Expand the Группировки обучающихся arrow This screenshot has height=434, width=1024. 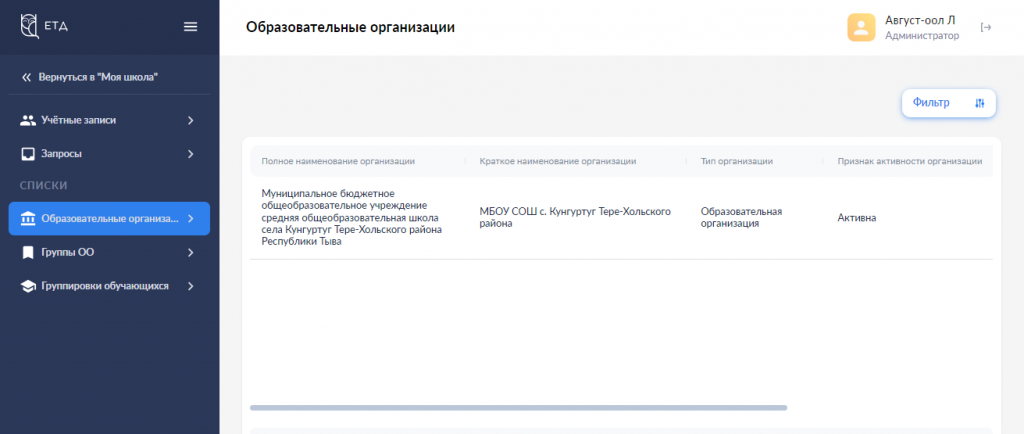190,286
